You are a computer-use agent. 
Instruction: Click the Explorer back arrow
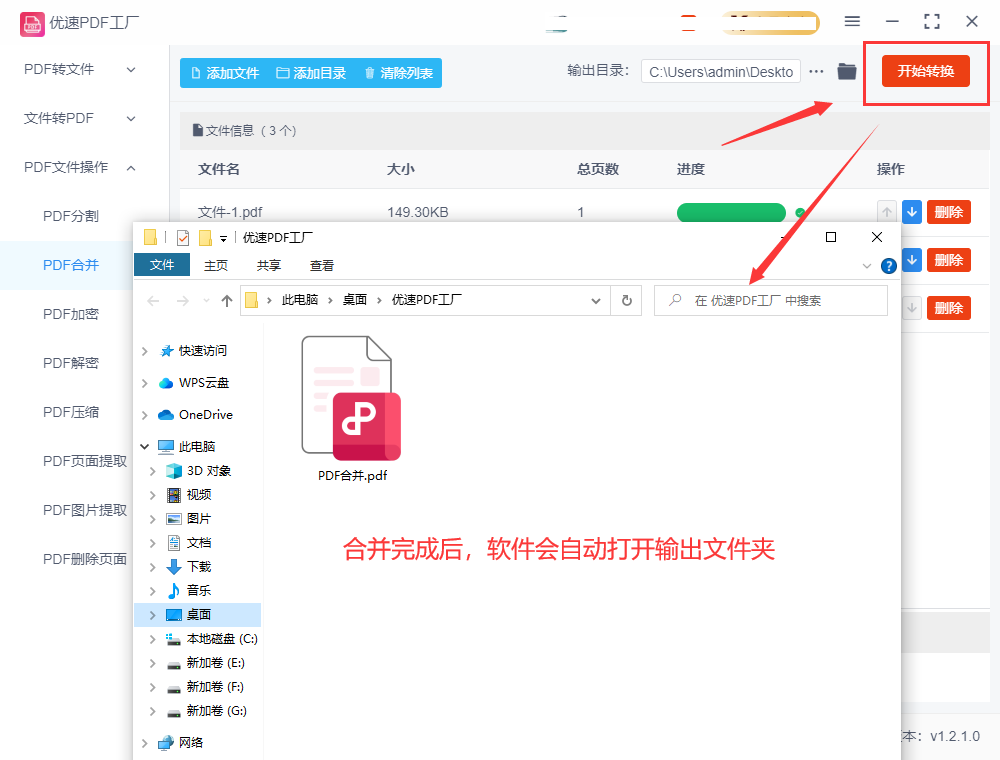(153, 301)
